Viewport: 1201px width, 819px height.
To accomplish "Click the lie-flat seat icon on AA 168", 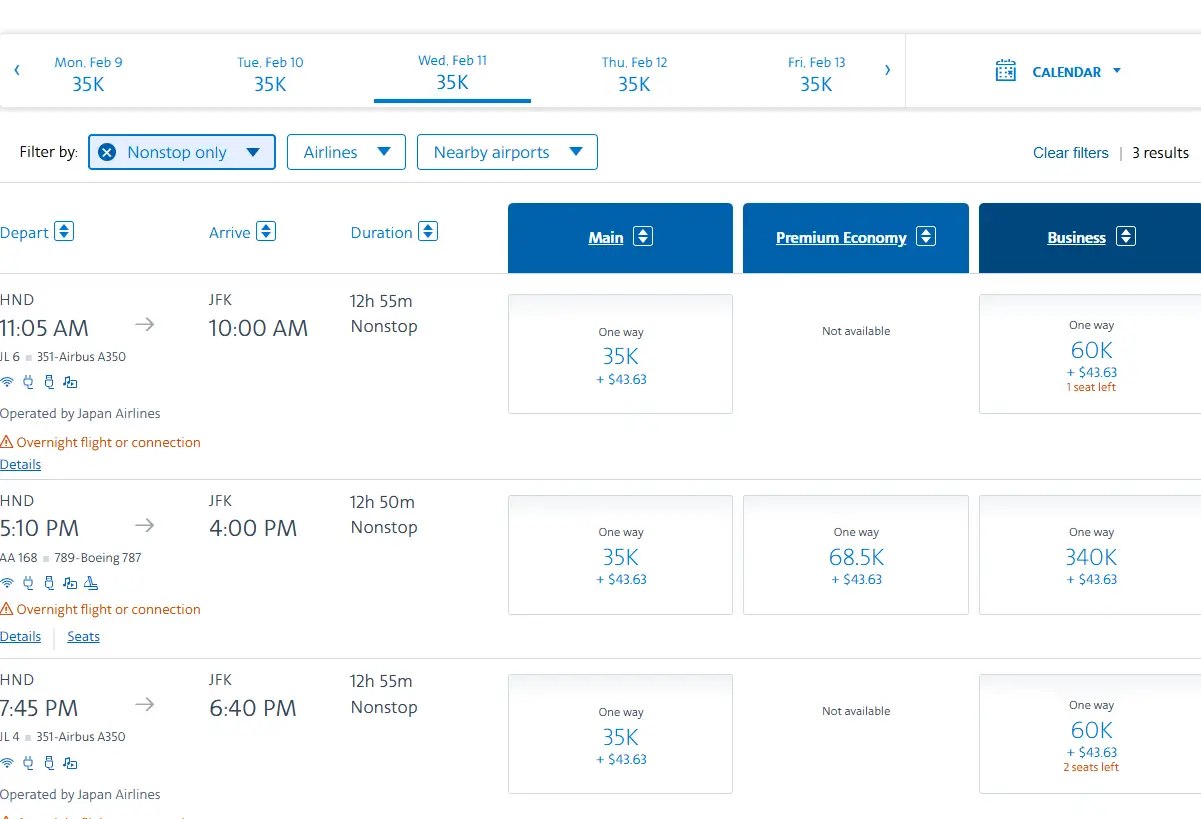I will click(91, 583).
